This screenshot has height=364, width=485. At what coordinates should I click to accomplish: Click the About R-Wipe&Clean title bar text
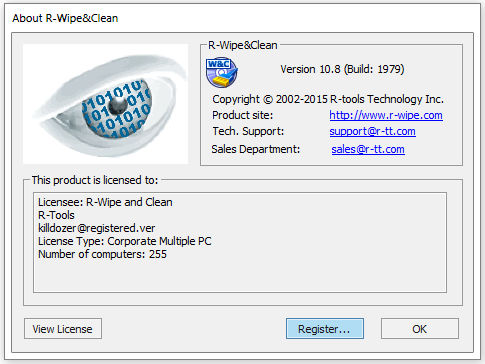tap(65, 18)
